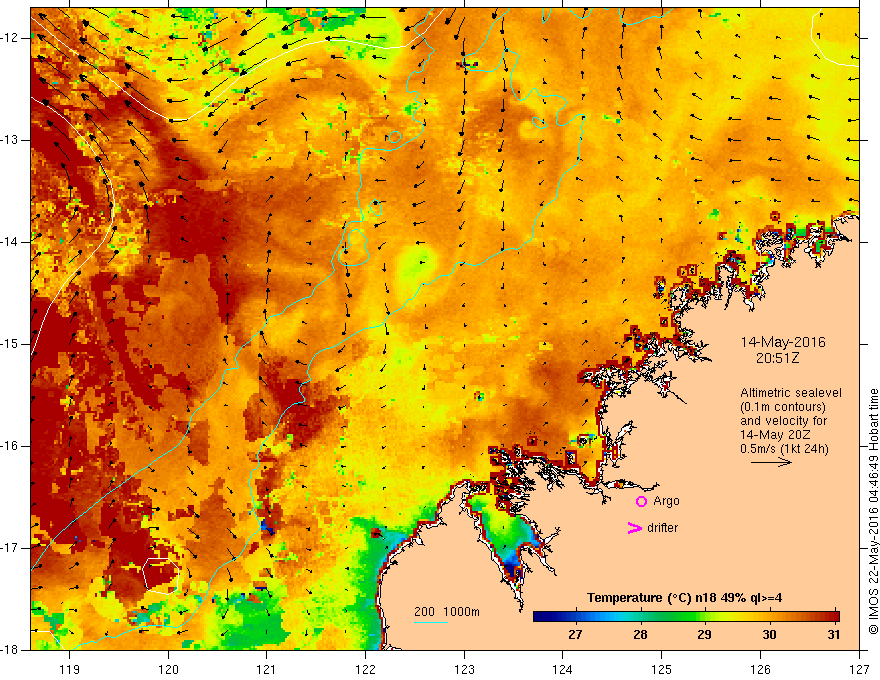Click the 'Temperature (°C) n18 49% ql>=4' title
Screen dimensions: 880x680
684,598
